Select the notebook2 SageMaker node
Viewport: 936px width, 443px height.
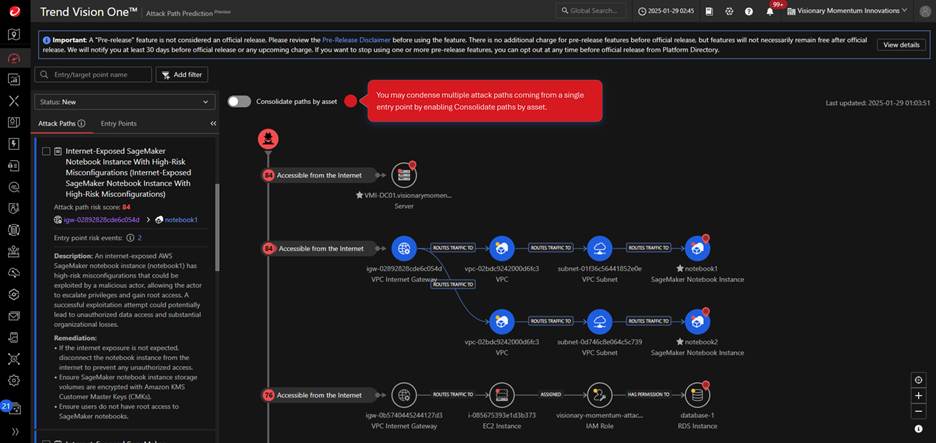[x=697, y=321]
